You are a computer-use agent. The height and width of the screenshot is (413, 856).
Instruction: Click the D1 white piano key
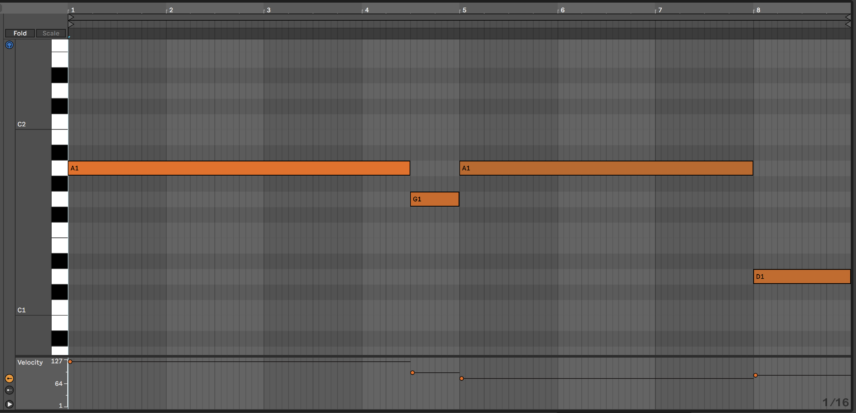coord(60,277)
